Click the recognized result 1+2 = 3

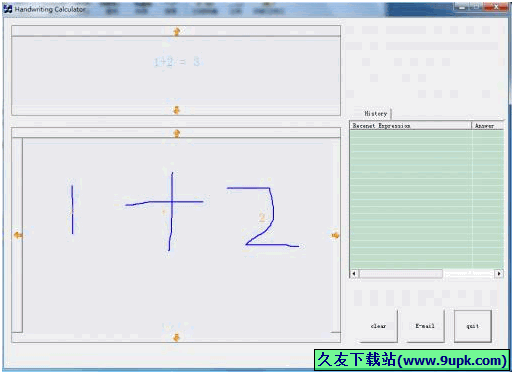(177, 62)
